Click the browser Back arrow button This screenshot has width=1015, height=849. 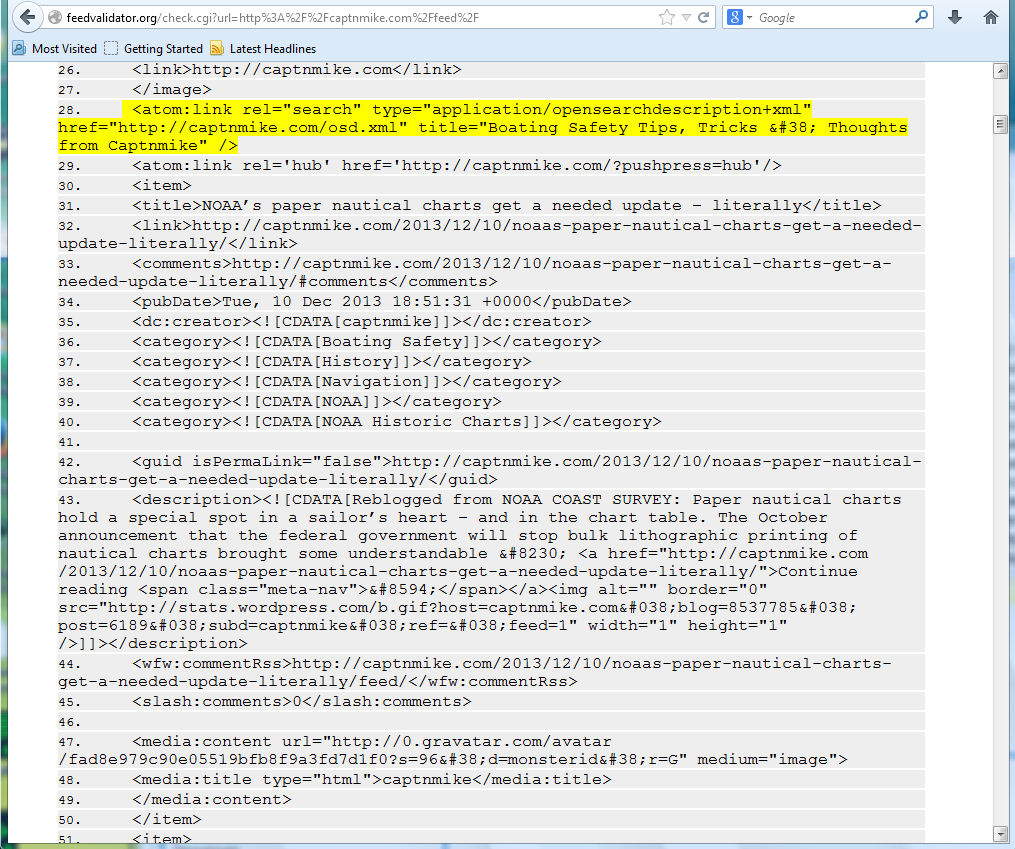click(27, 17)
